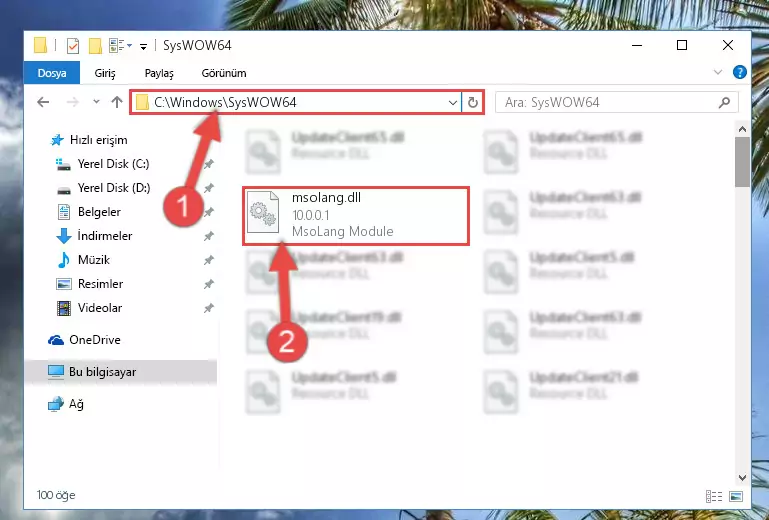Open Müzik folder in sidebar
769x520 pixels.
[x=93, y=260]
